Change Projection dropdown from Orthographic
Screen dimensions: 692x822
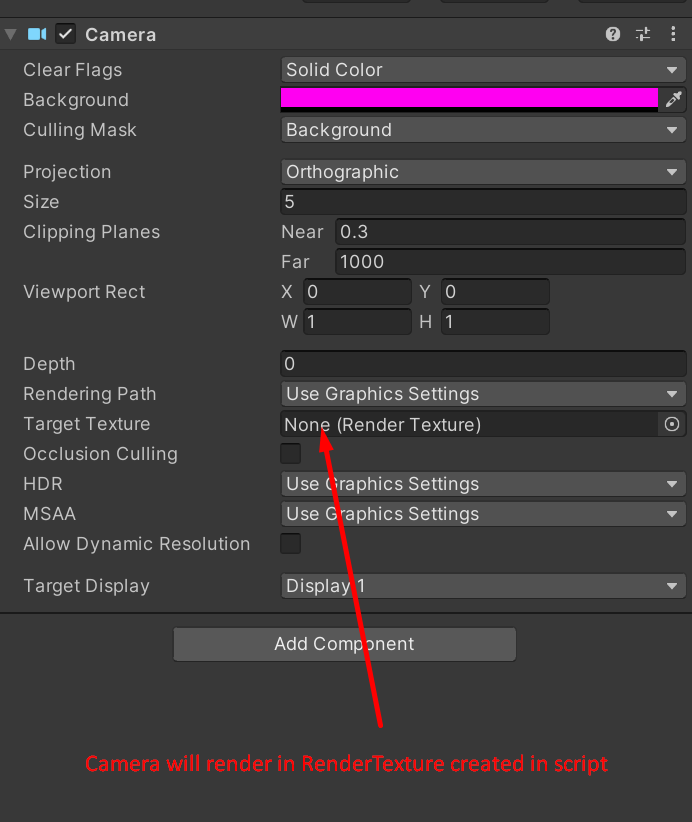point(483,172)
